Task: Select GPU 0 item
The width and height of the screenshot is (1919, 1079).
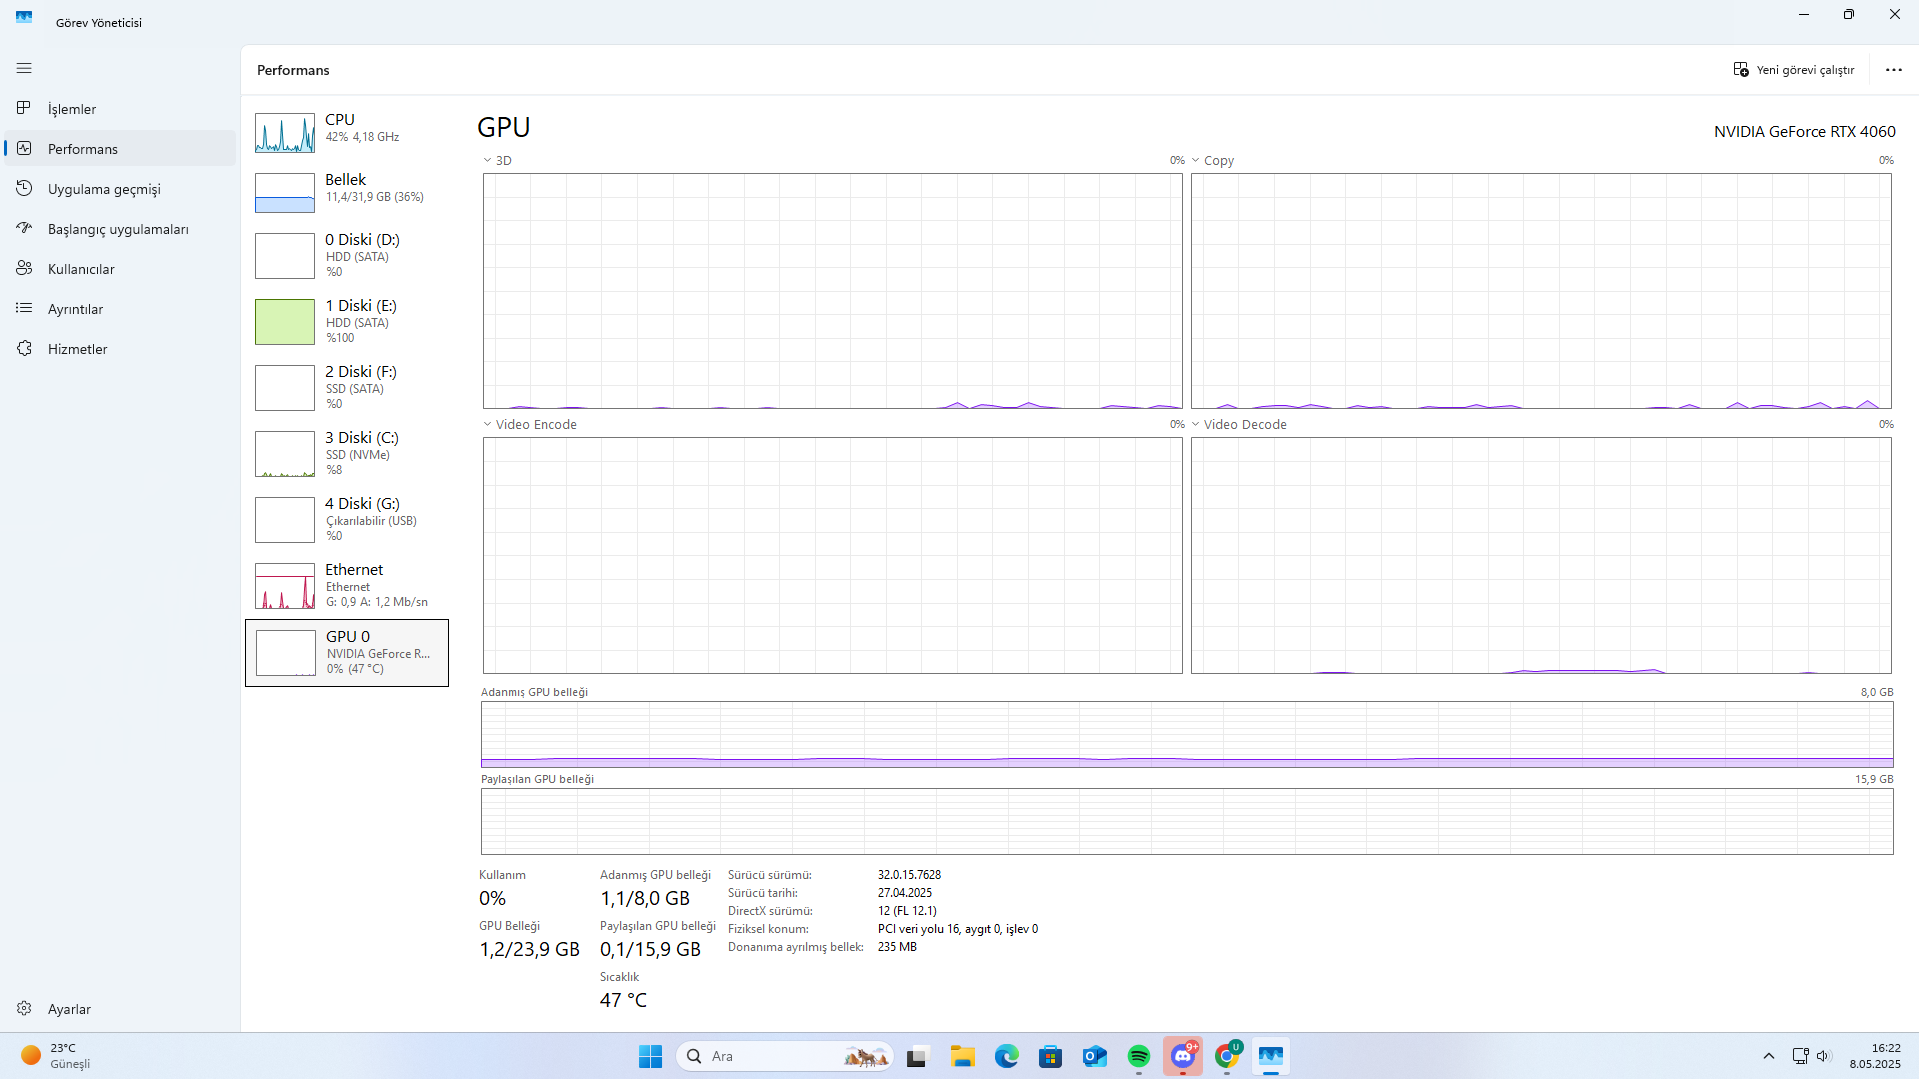Action: pyautogui.click(x=347, y=653)
